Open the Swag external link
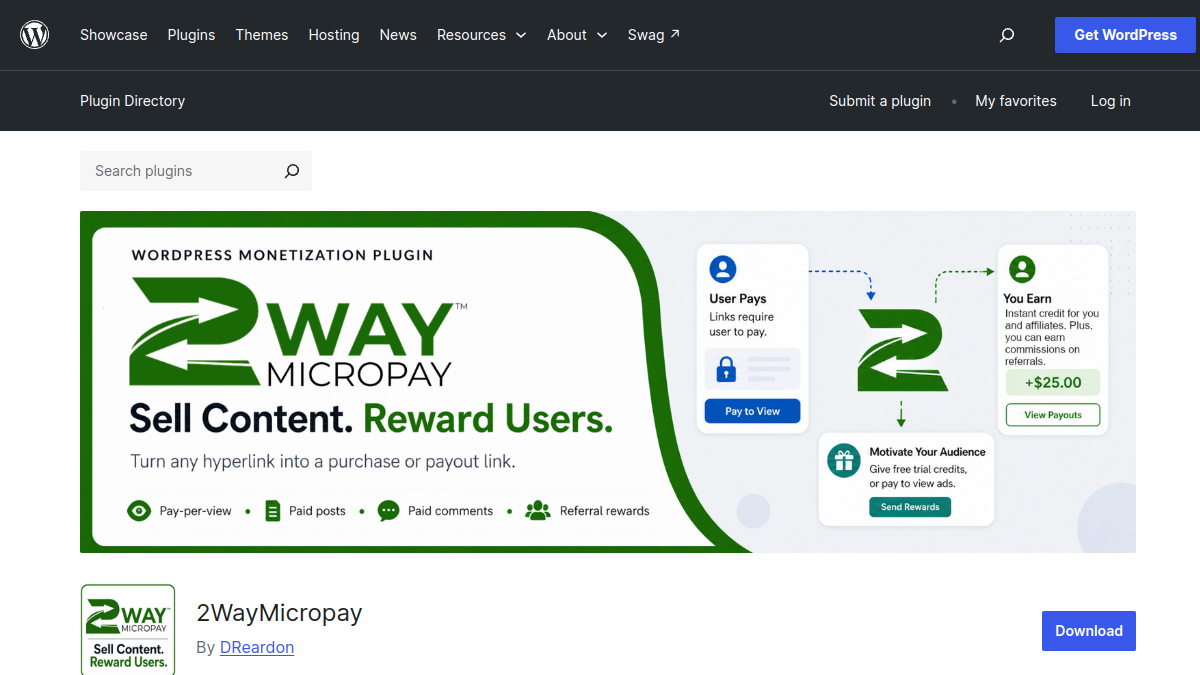 click(x=654, y=35)
